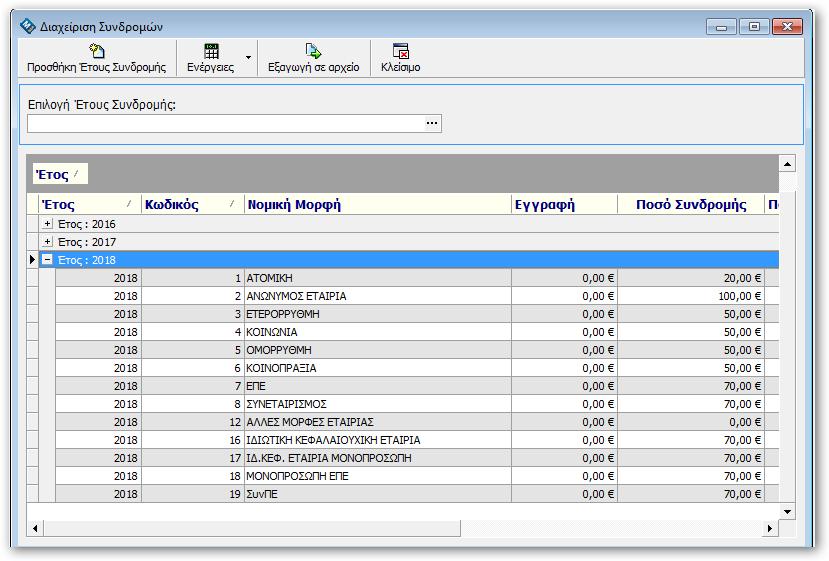Click the 100,00 € subscription amount cell
Image resolution: width=829 pixels, height=561 pixels.
click(x=691, y=296)
